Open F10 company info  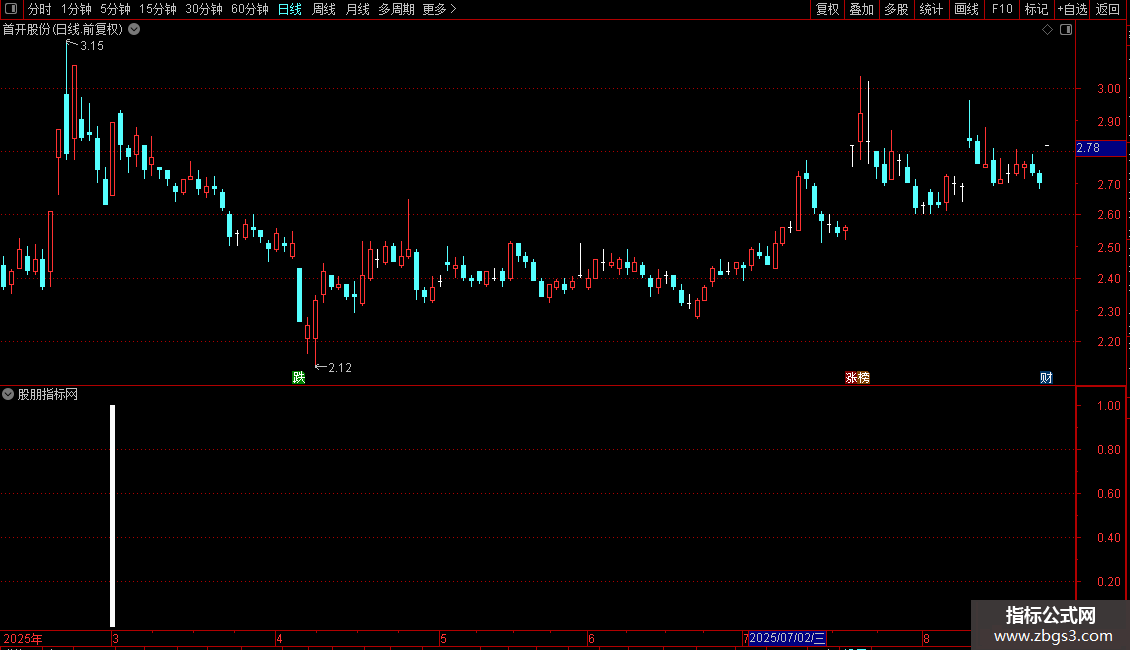[x=1002, y=9]
